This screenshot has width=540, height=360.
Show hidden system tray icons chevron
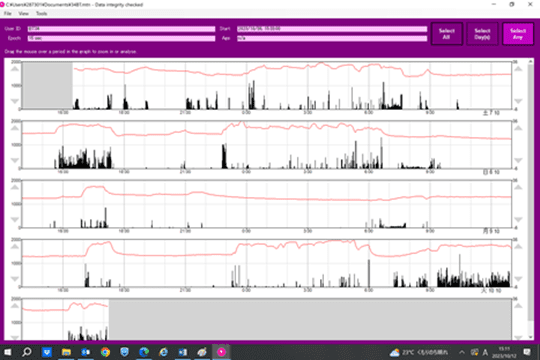(462, 352)
